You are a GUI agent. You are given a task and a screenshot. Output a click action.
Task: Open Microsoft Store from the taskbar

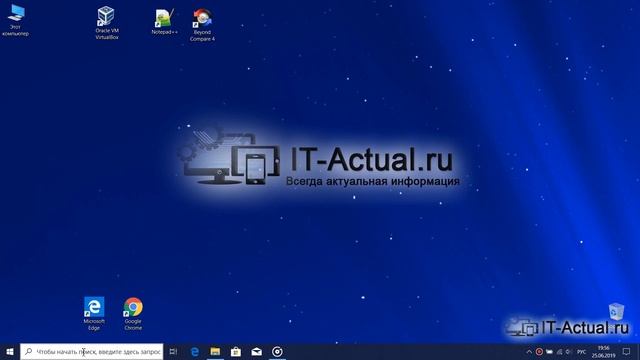coord(236,351)
